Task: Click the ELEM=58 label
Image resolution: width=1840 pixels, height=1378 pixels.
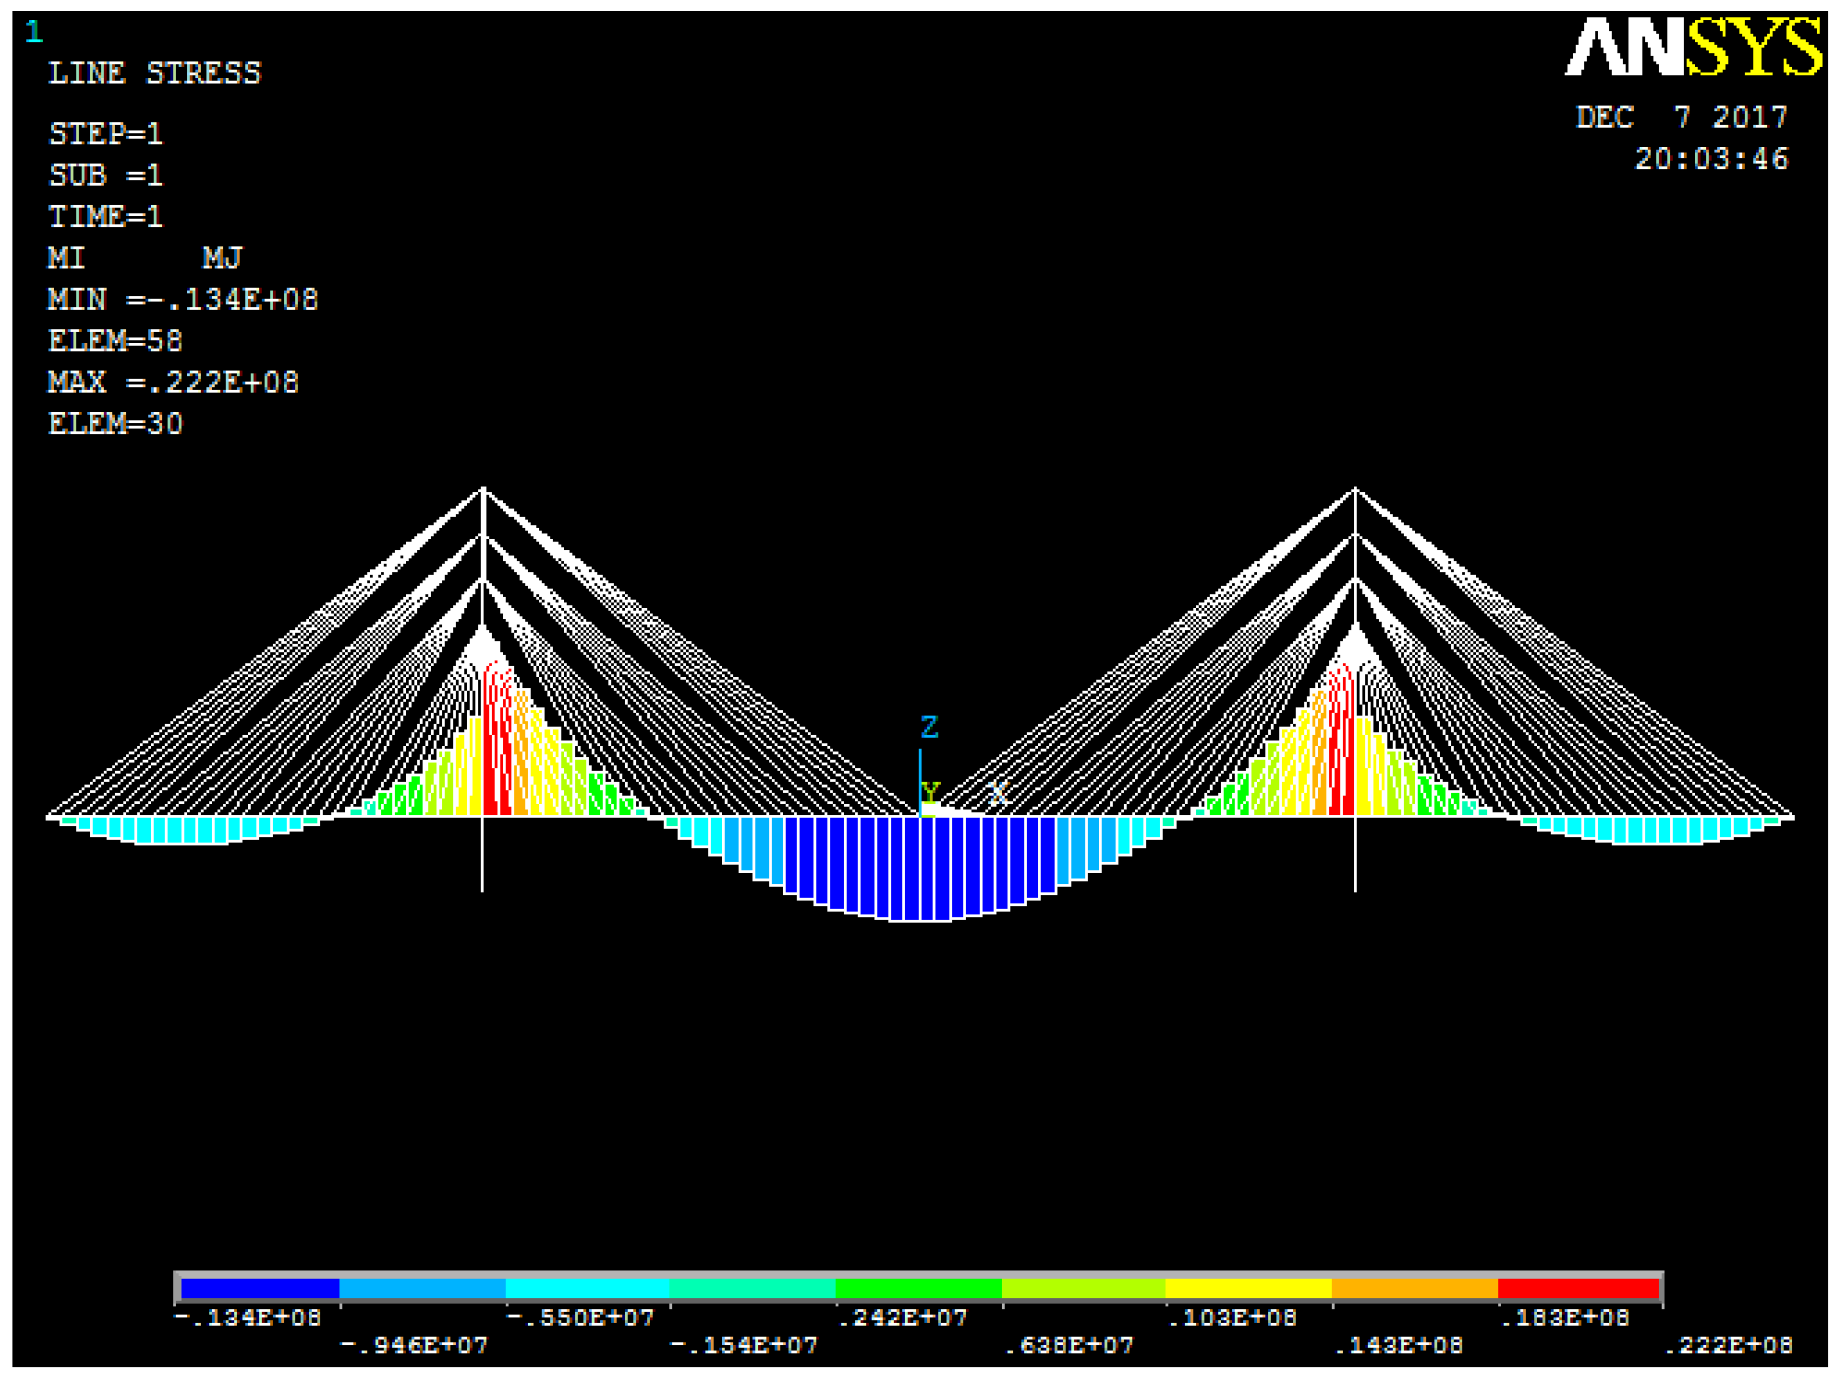Action: tap(115, 341)
